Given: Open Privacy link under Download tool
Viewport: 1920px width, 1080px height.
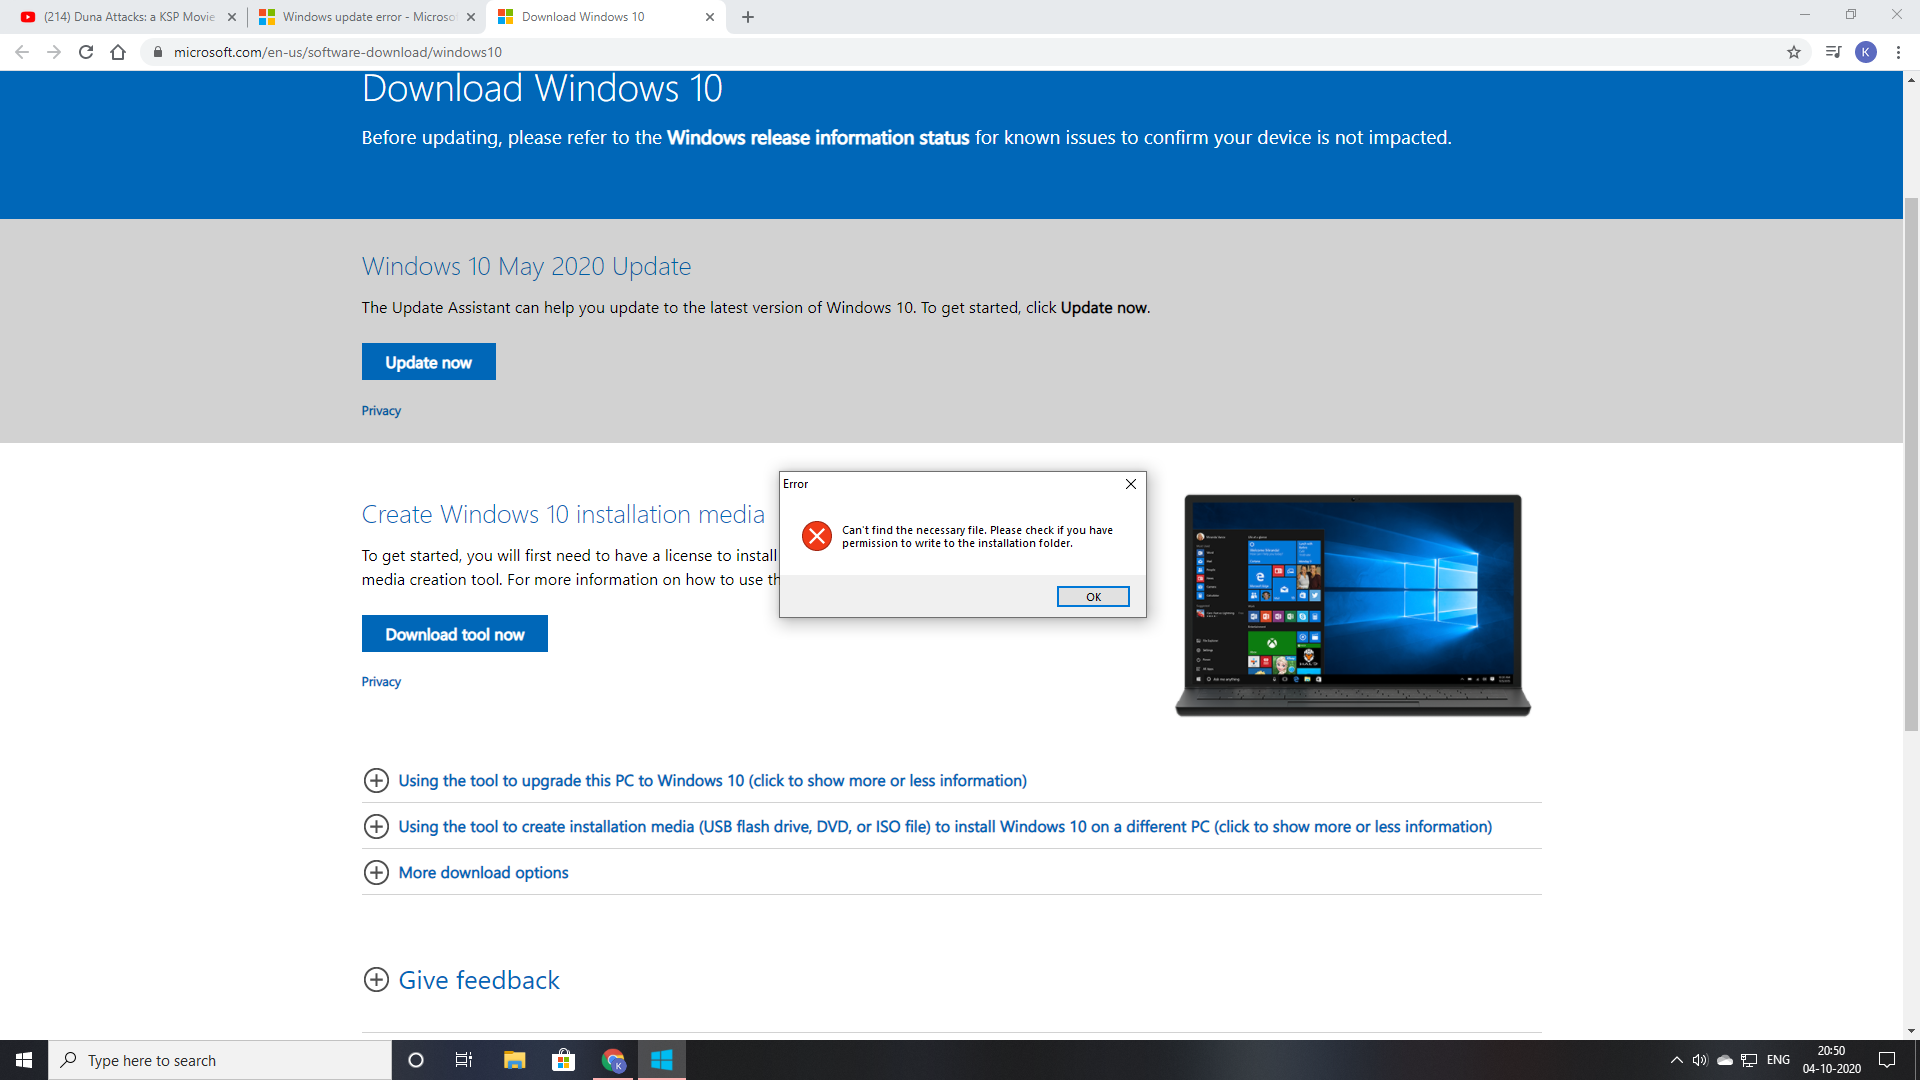Looking at the screenshot, I should coord(381,682).
